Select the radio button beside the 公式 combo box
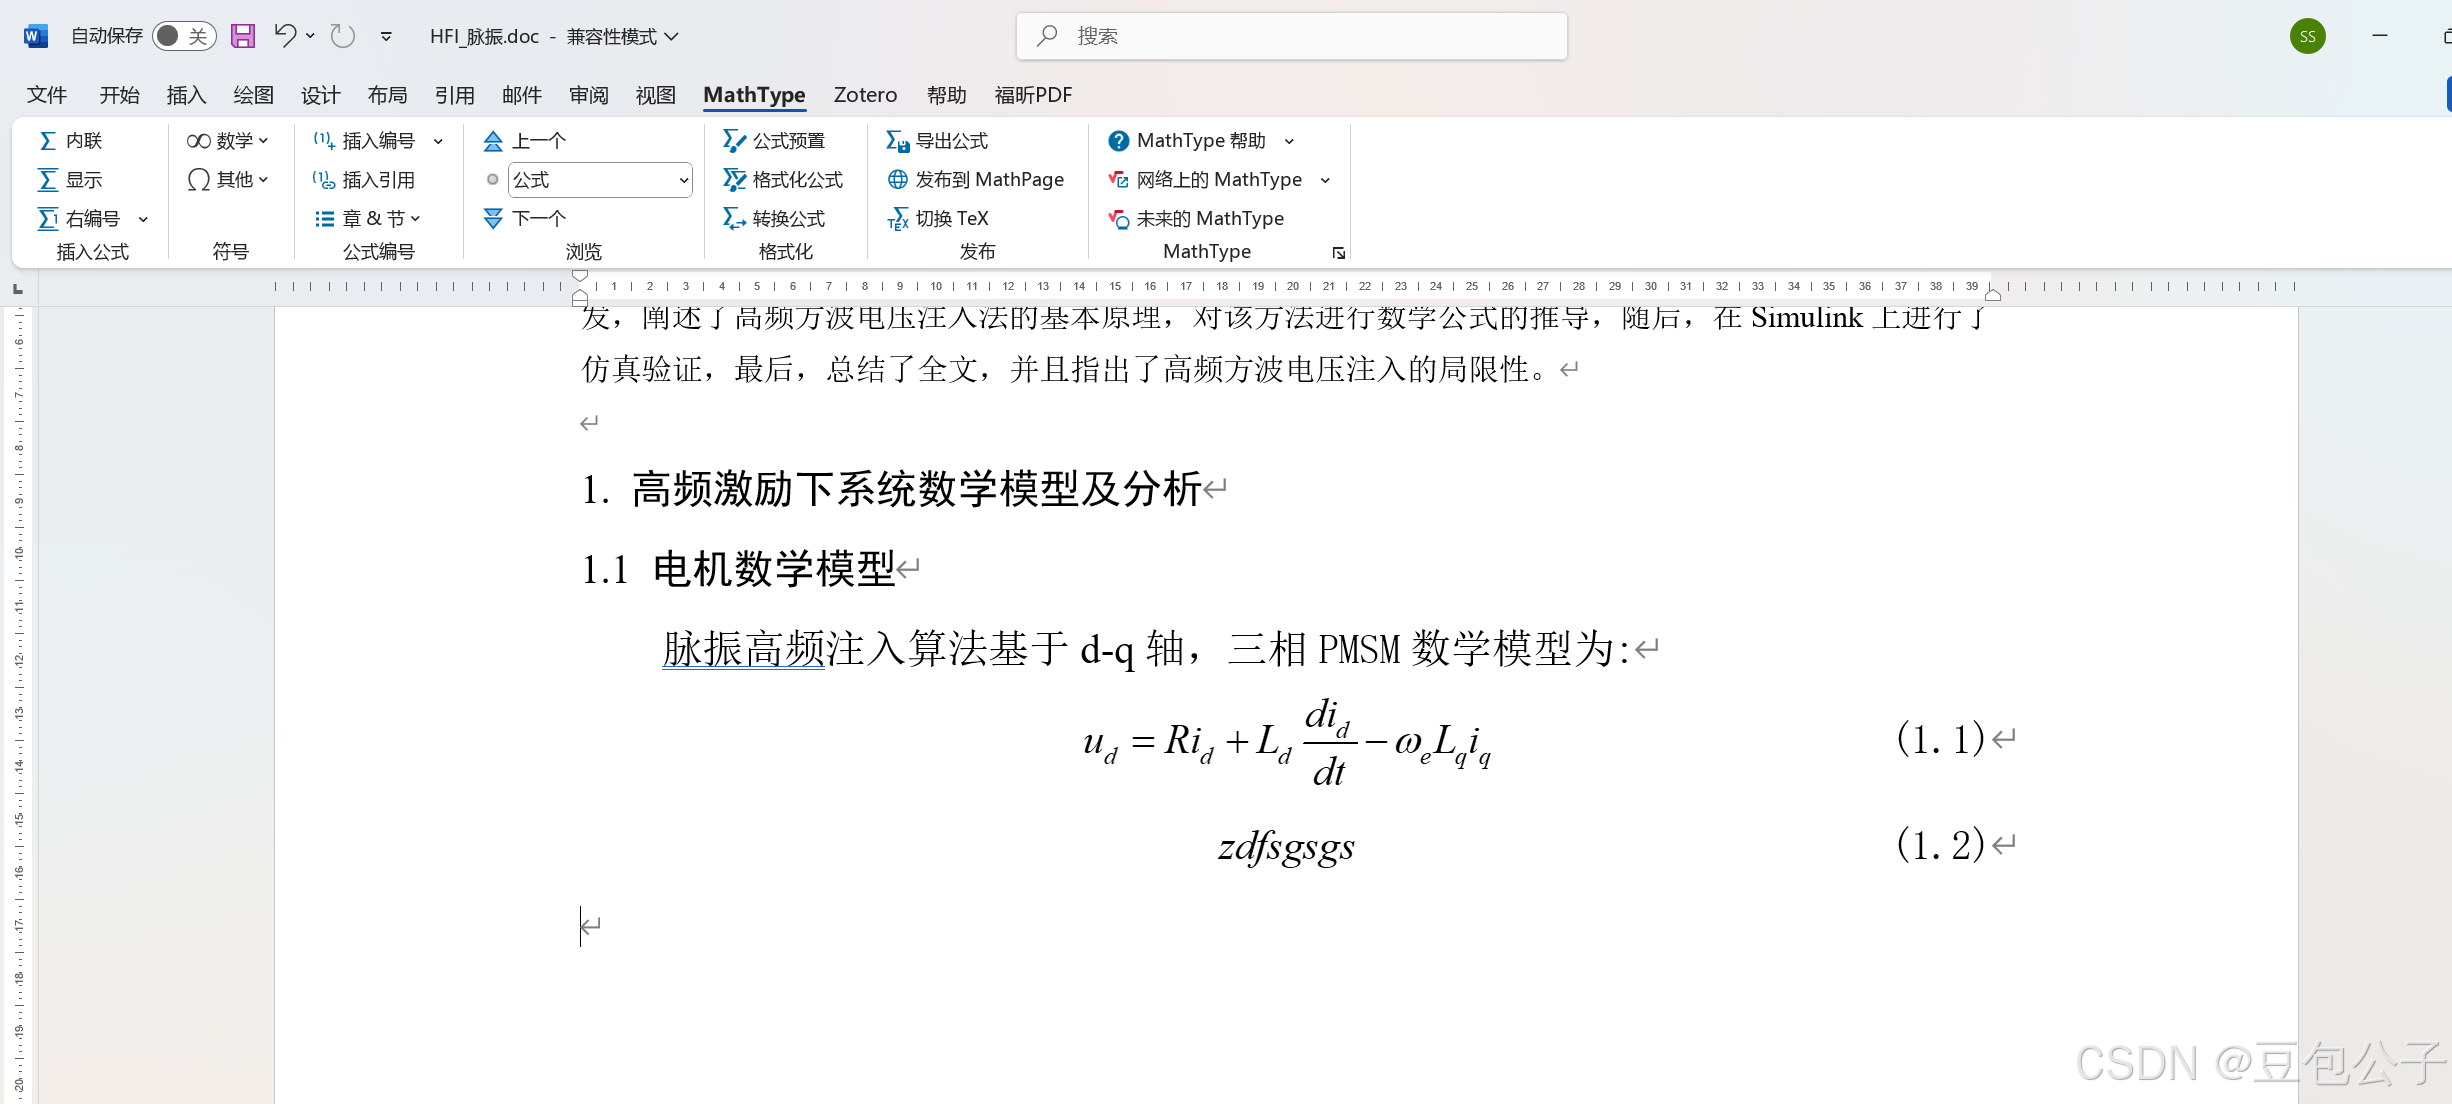2452x1104 pixels. click(x=492, y=180)
